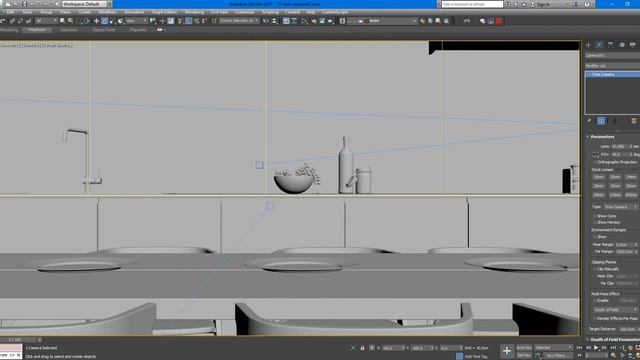Open the Material Editor icon
640x360 pixels.
pyautogui.click(x=304, y=20)
